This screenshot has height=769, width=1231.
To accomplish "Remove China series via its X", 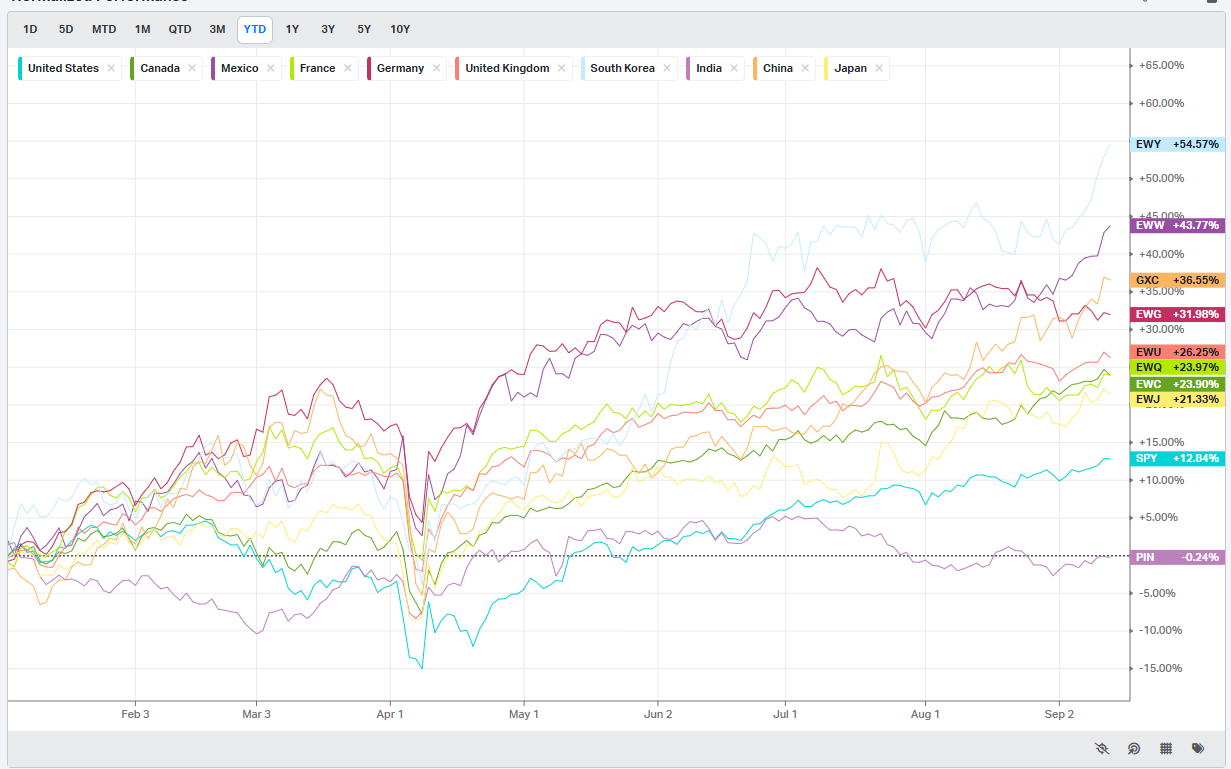I will coord(804,68).
